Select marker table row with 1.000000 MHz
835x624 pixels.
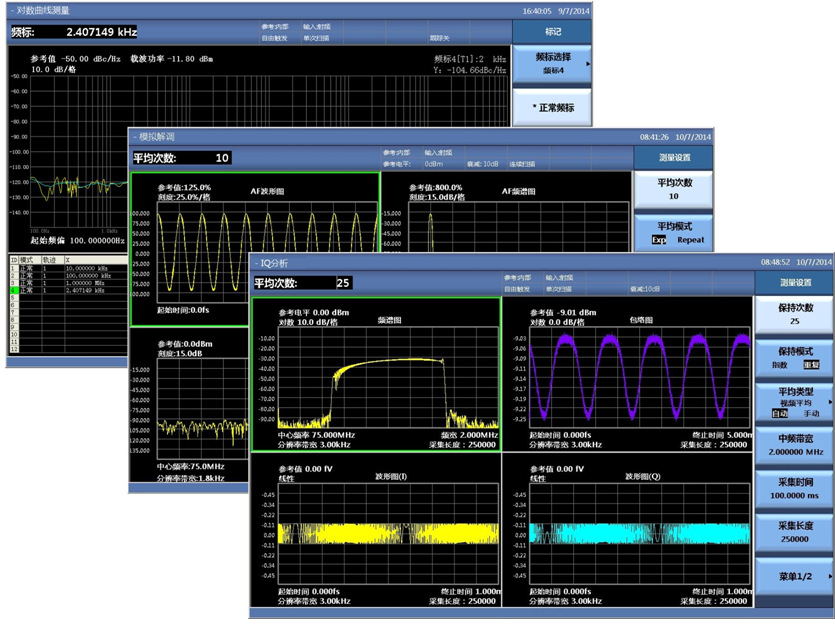(68, 283)
